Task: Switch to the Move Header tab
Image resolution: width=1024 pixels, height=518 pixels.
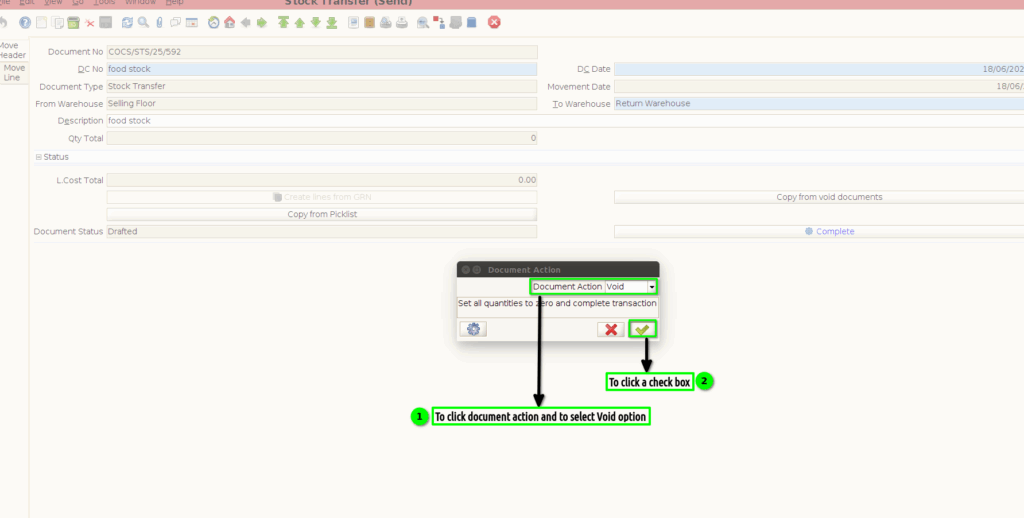Action: click(12, 50)
